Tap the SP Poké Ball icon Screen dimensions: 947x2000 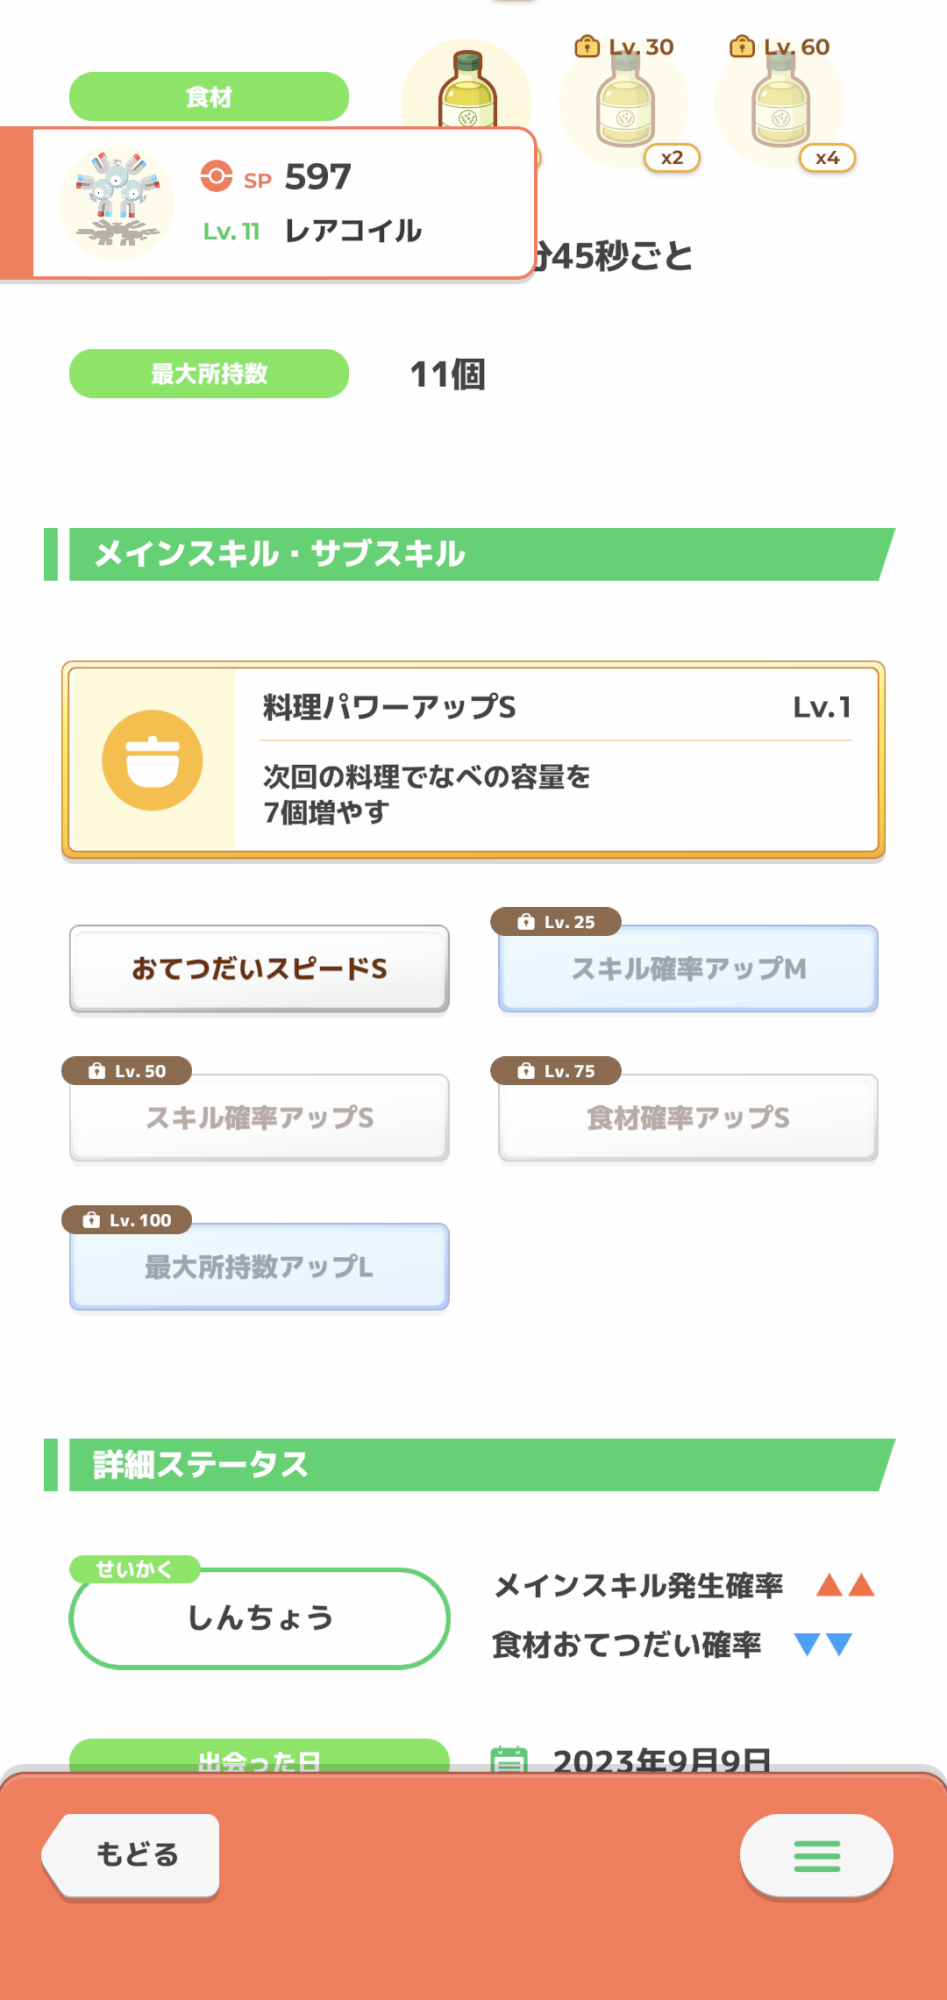216,176
